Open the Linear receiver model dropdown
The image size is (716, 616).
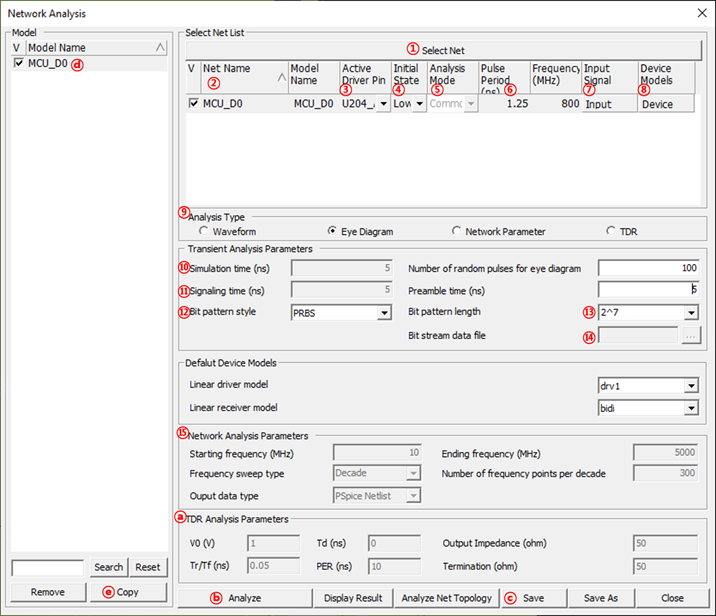[691, 408]
